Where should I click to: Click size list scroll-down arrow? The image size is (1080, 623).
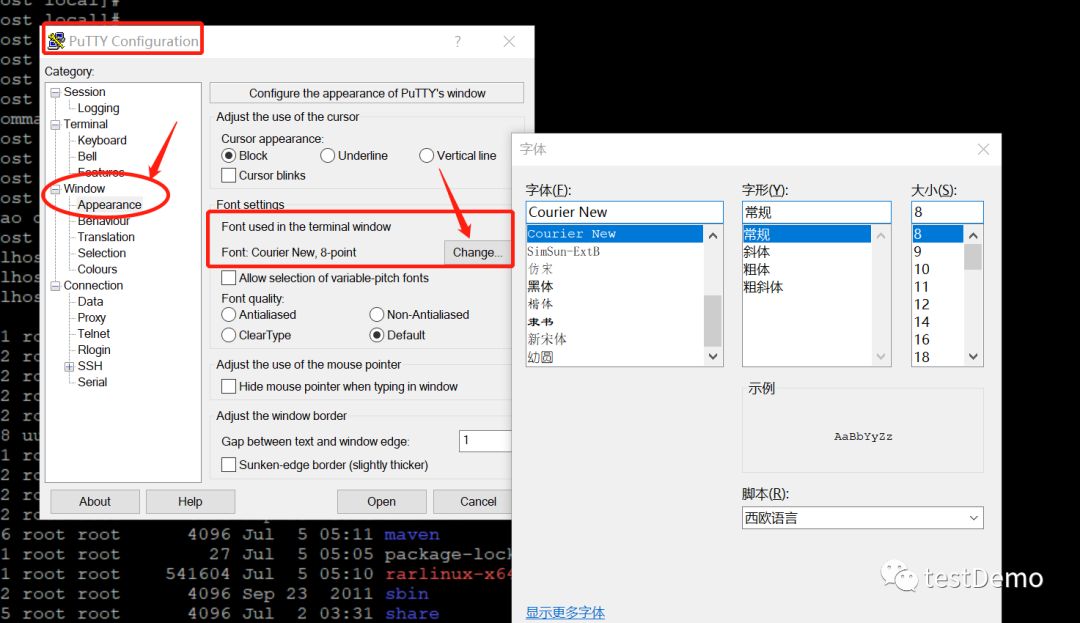click(973, 357)
